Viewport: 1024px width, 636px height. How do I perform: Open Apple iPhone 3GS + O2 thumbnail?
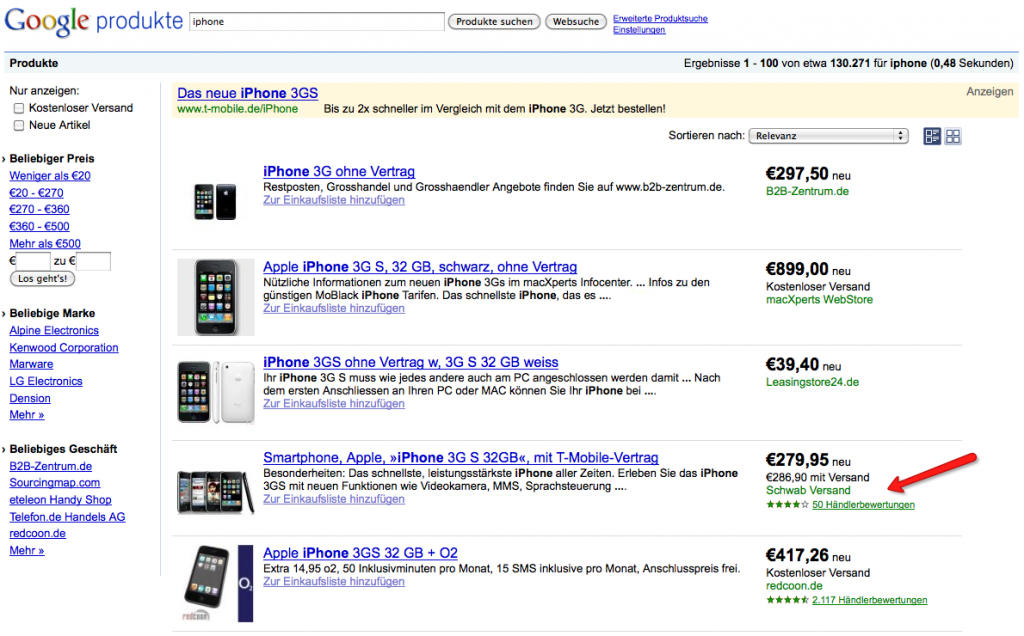[216, 583]
